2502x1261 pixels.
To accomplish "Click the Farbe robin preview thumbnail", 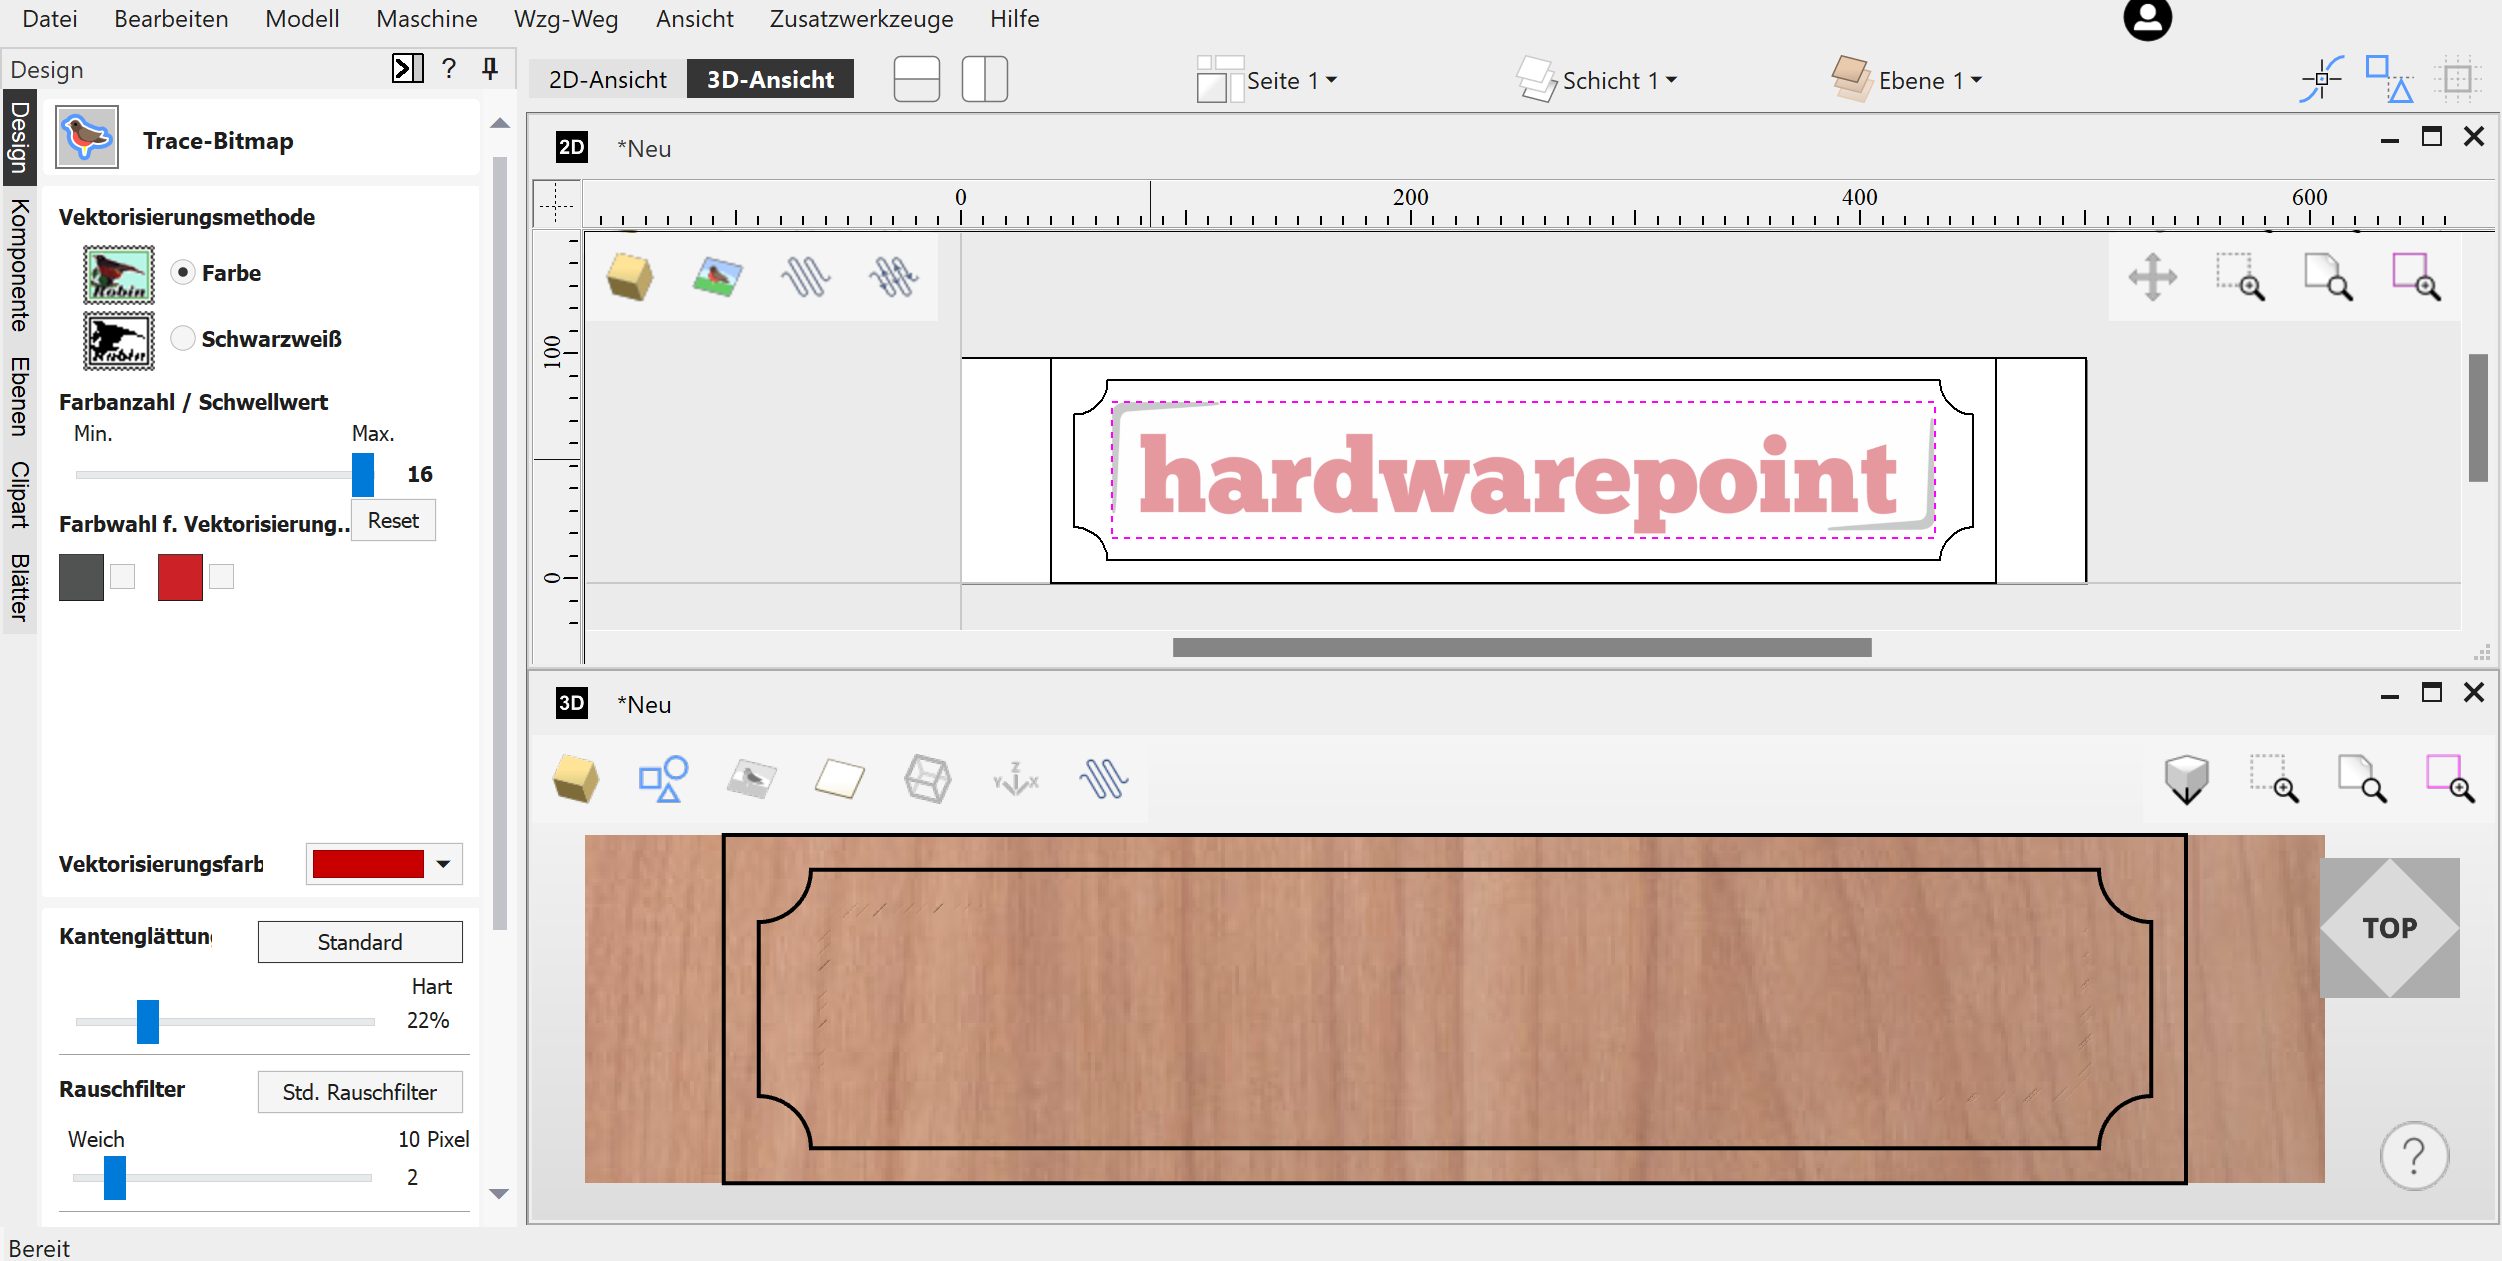I will (x=119, y=274).
